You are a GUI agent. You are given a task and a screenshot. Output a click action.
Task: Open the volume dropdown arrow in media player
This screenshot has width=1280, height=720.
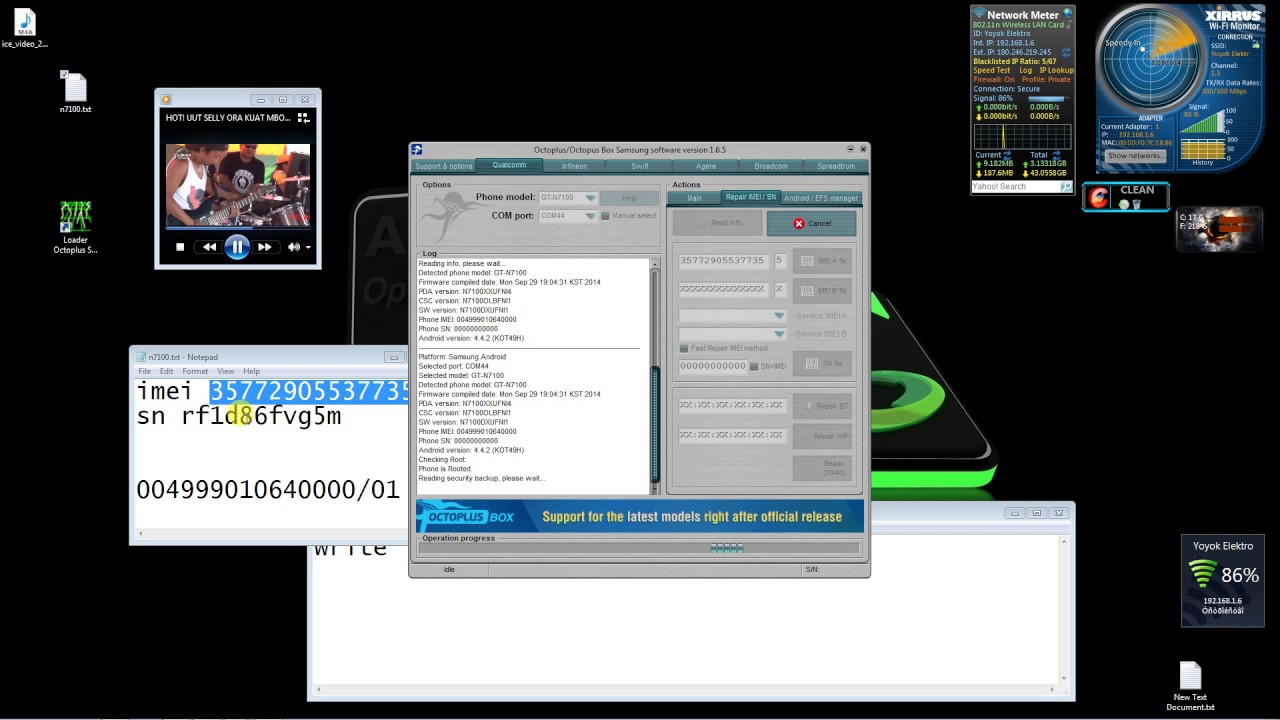[308, 247]
